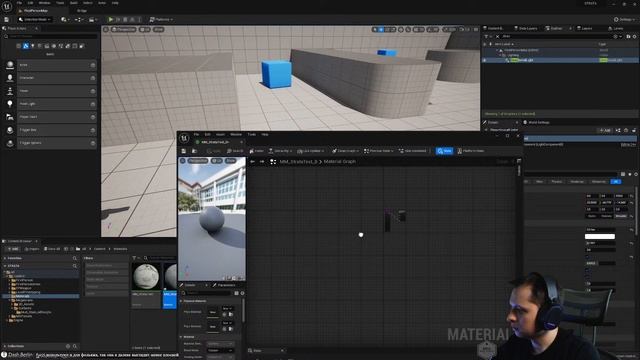Switch to the Parameters tab in Material Editor

(x=224, y=285)
